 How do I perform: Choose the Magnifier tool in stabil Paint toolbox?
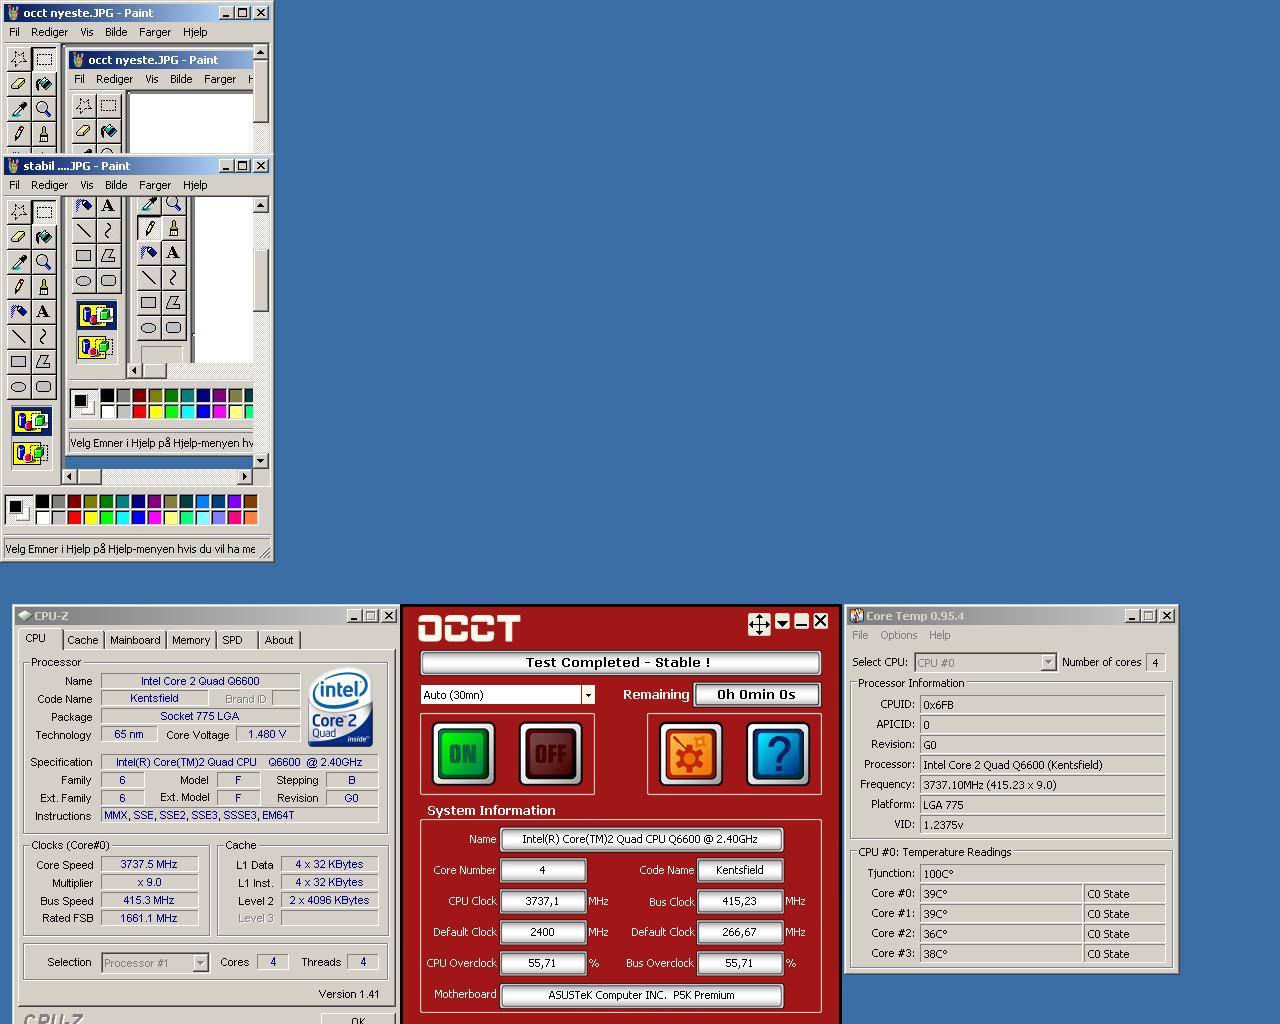click(x=43, y=261)
